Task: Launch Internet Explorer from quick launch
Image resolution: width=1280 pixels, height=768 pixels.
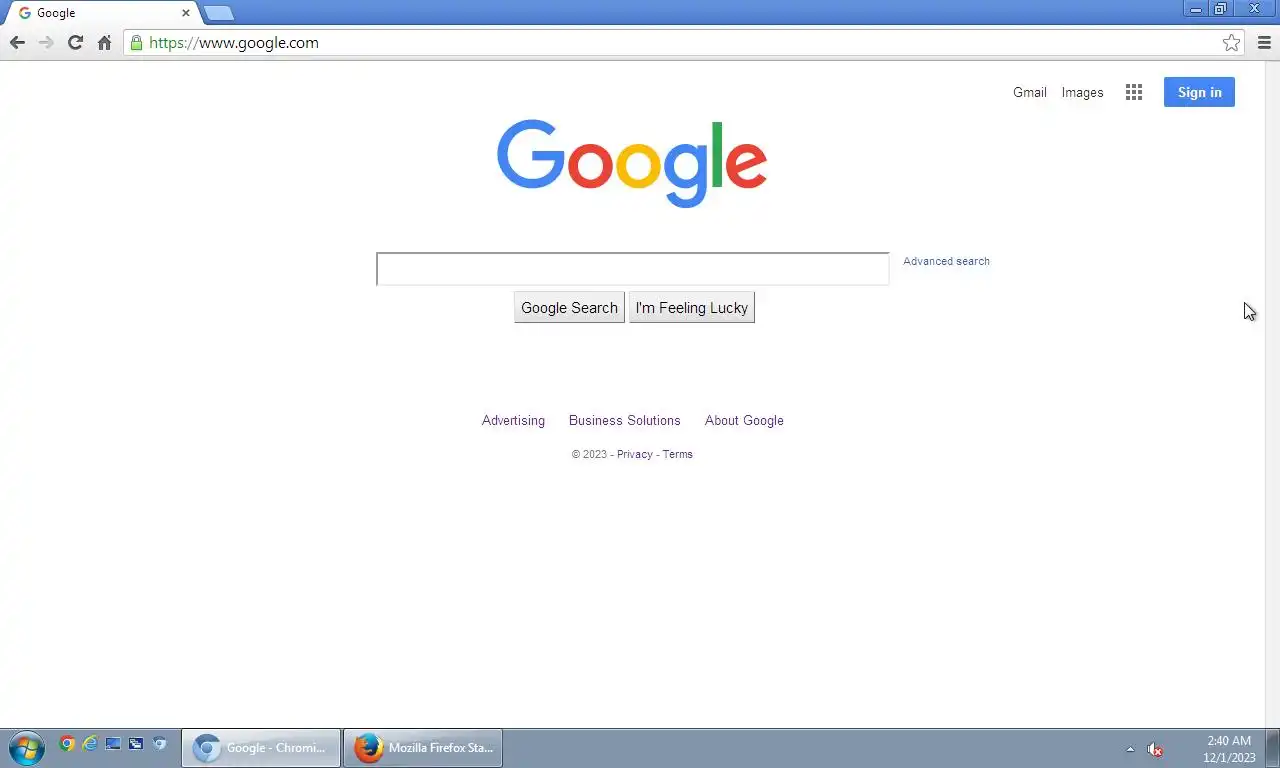Action: (90, 744)
